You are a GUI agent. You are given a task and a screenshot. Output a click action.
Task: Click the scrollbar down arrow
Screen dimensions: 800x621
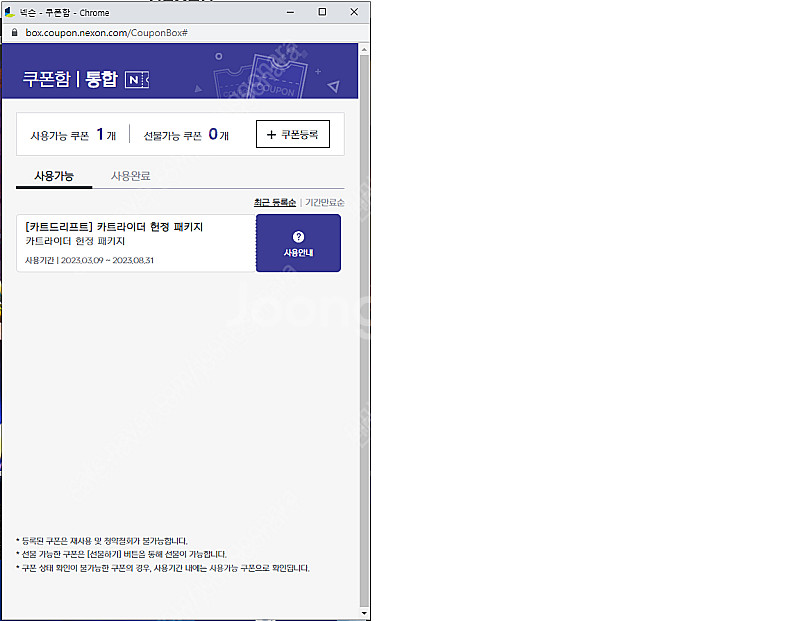364,613
